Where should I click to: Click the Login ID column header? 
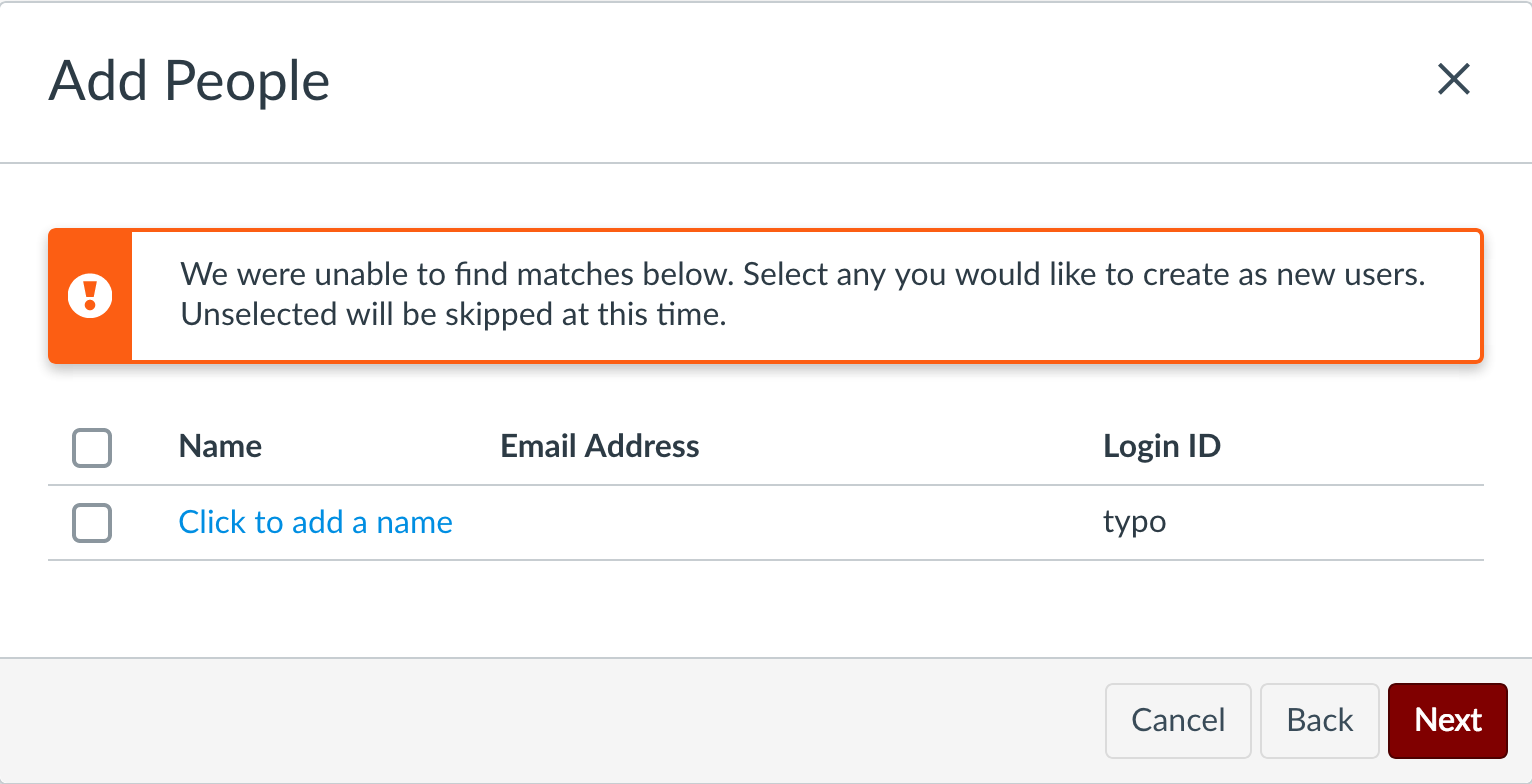(x=1162, y=446)
